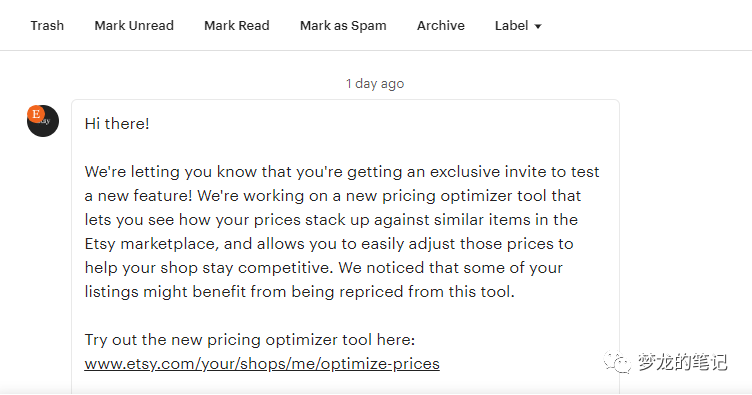
Task: Mark this message as Unread
Action: 134,25
